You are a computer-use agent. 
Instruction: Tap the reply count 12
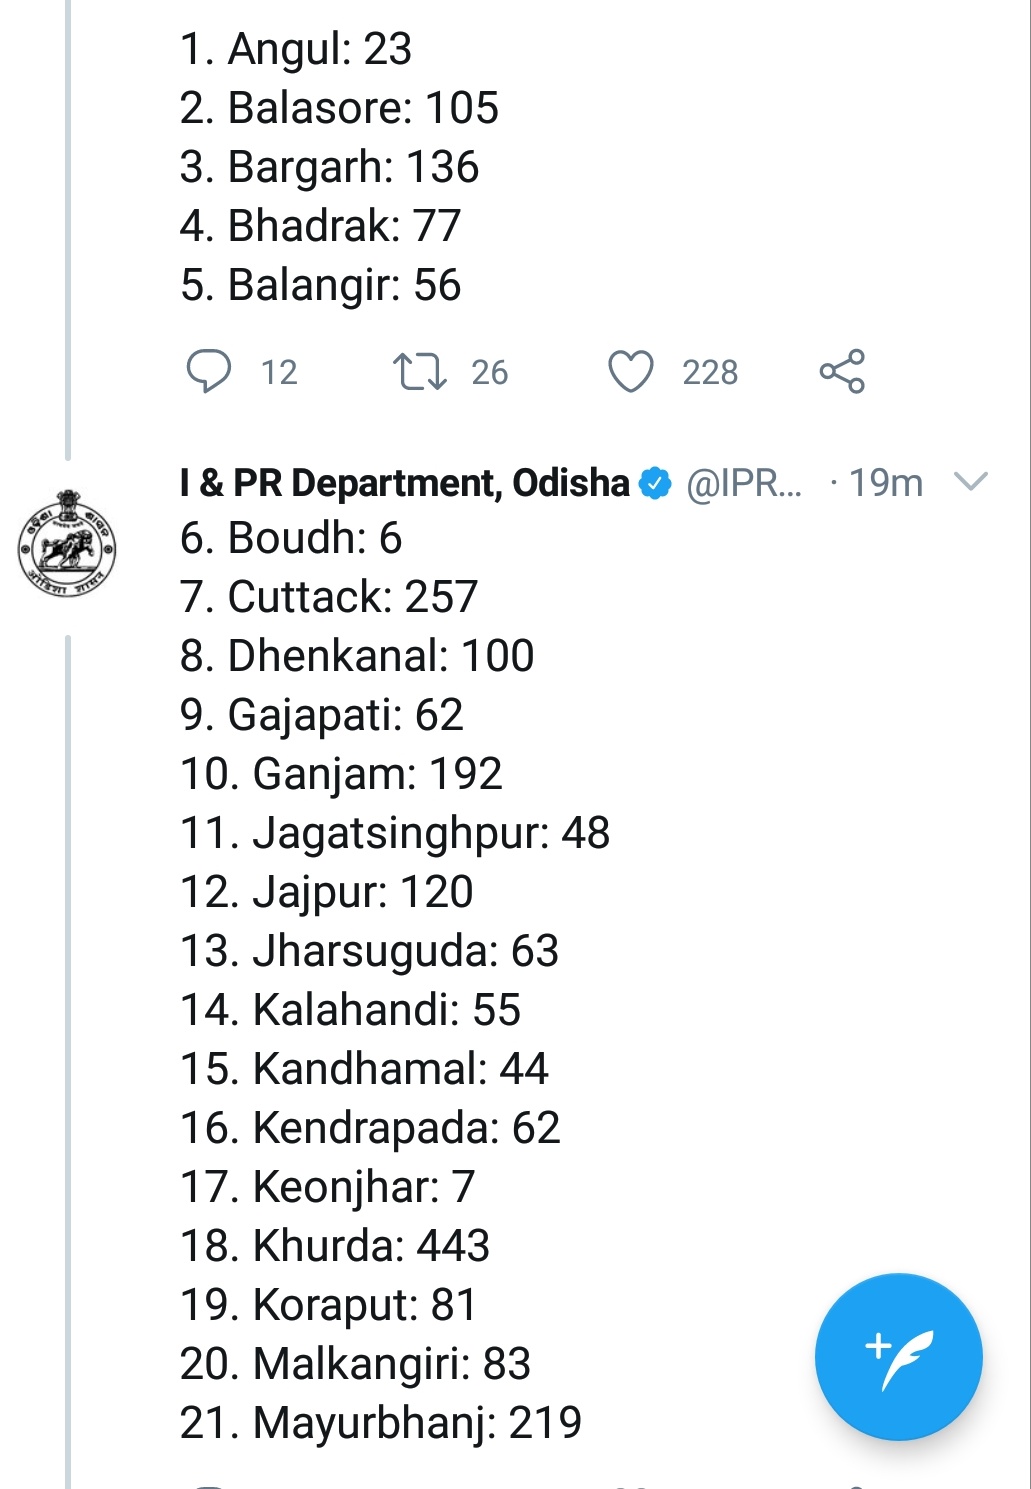[x=279, y=373]
